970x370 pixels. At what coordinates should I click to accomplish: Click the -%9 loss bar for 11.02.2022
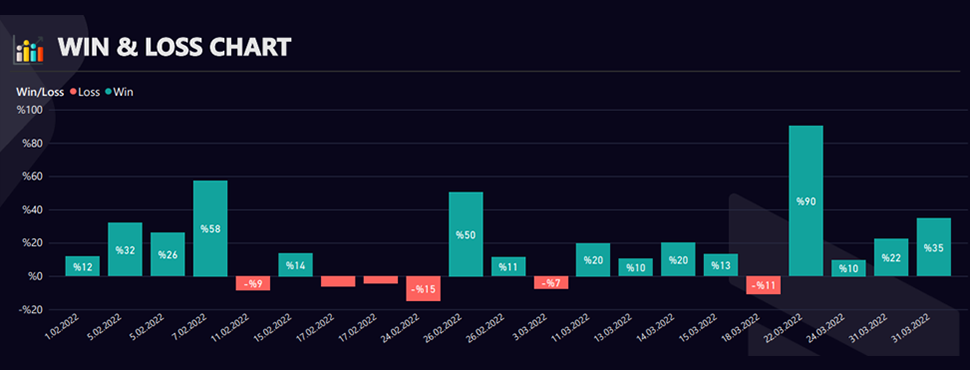pyautogui.click(x=253, y=283)
